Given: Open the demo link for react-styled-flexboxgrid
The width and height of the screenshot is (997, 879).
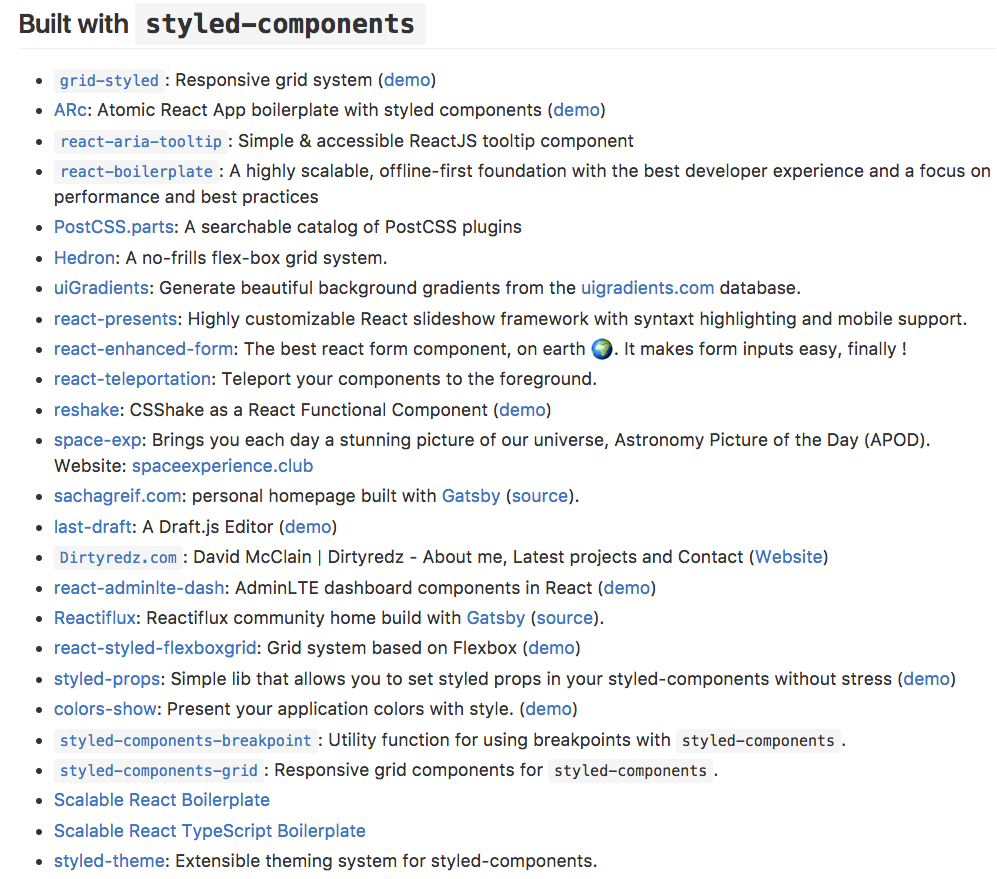Looking at the screenshot, I should pos(552,648).
